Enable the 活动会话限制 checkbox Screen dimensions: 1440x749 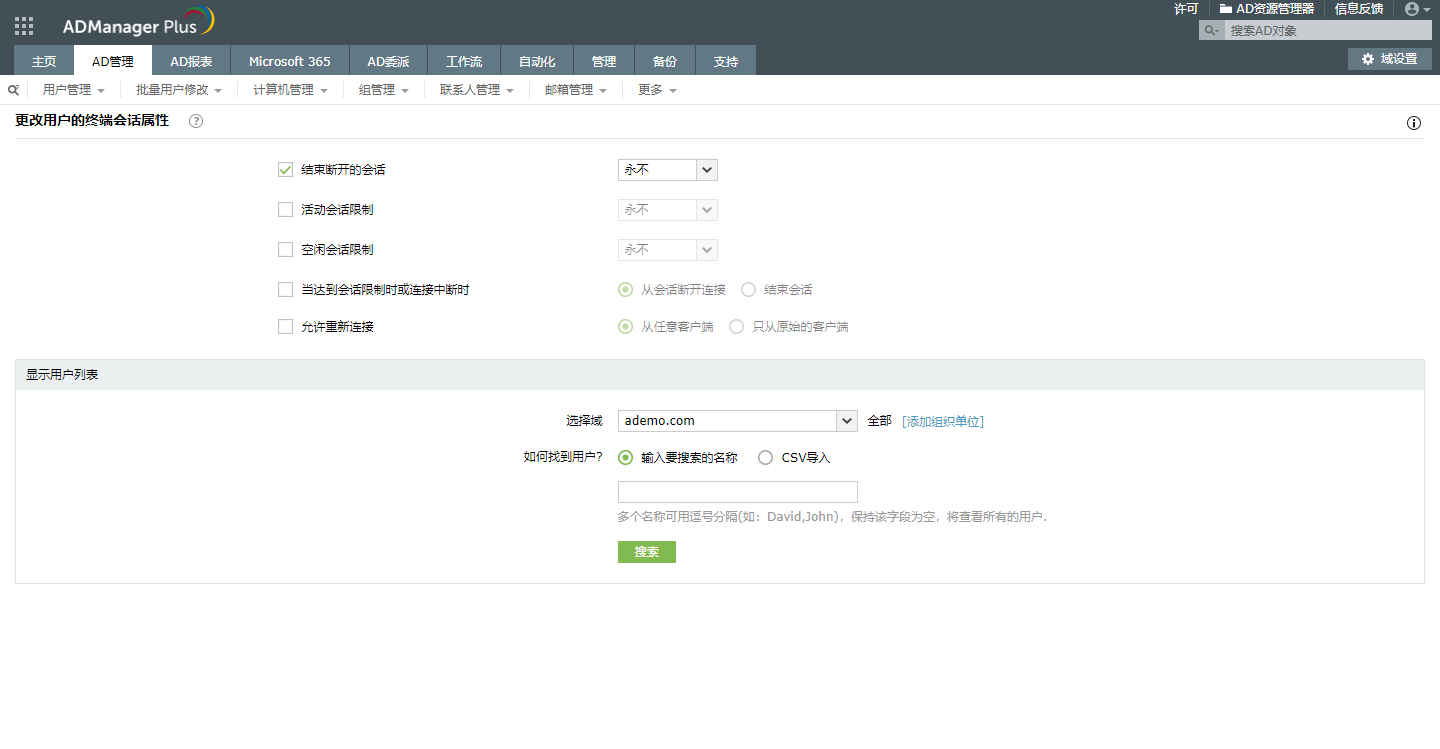[x=285, y=210]
